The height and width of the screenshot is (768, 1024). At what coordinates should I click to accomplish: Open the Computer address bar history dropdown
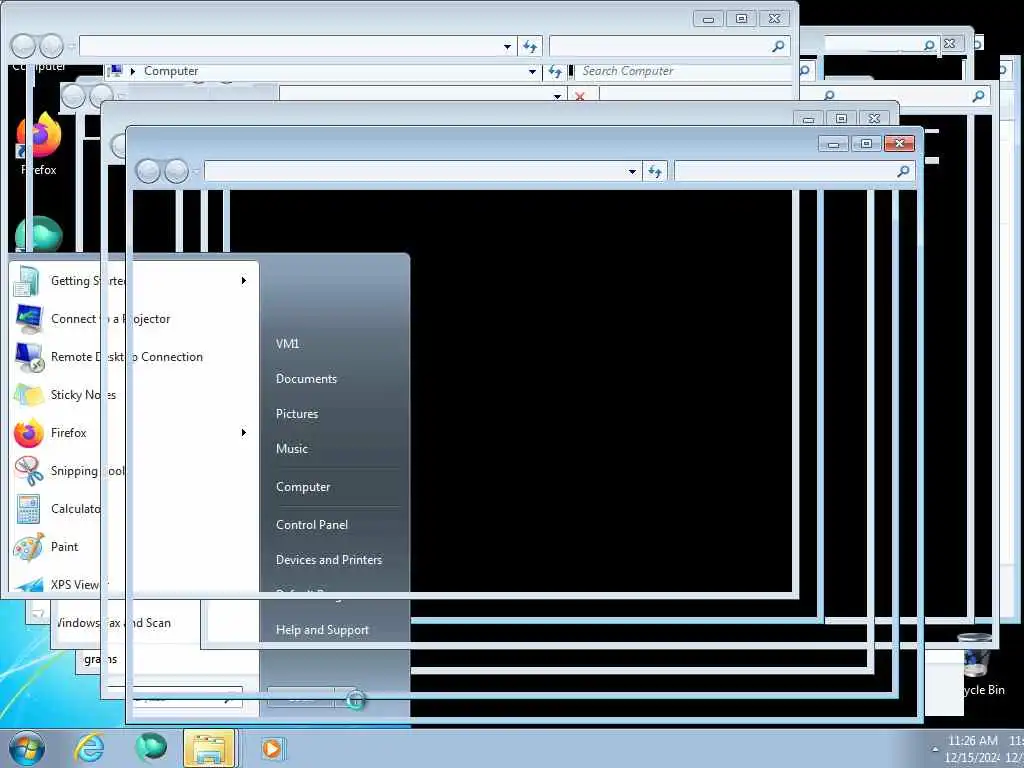click(x=532, y=72)
